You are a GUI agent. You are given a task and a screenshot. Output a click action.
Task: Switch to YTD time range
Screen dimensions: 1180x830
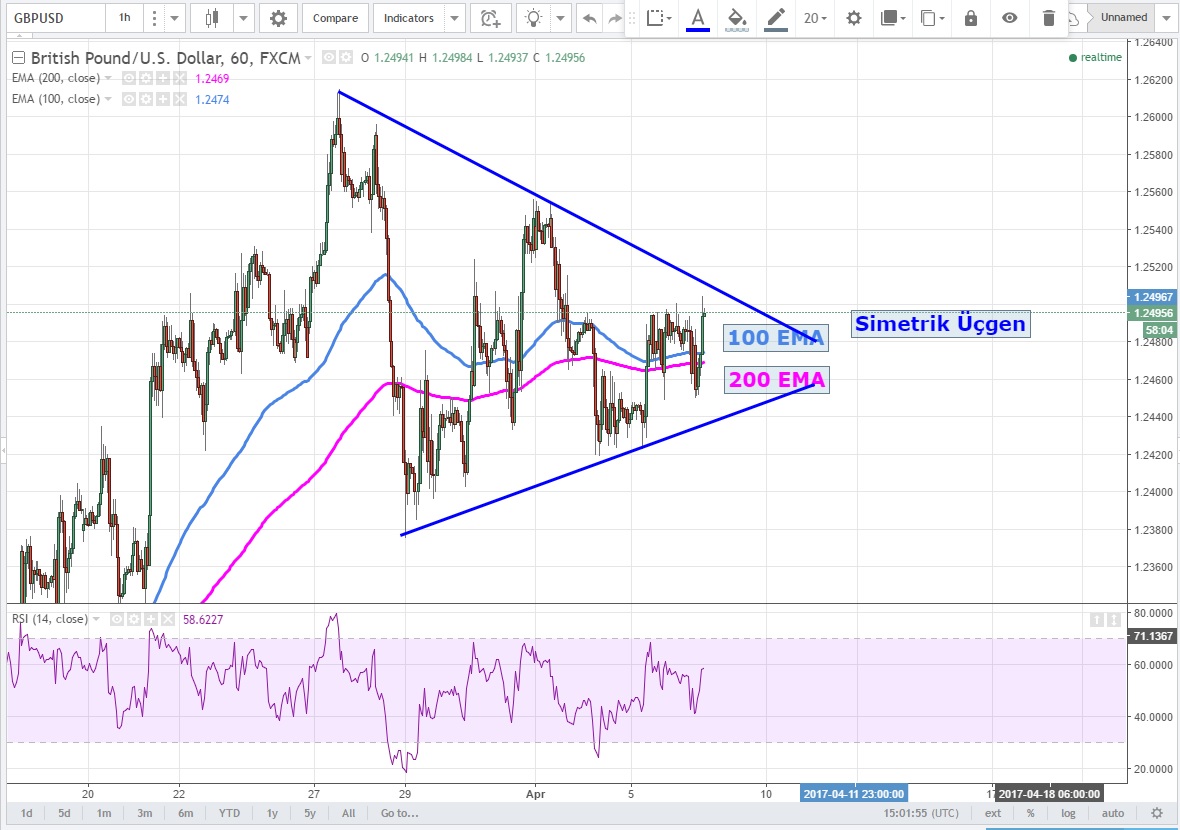coord(229,813)
